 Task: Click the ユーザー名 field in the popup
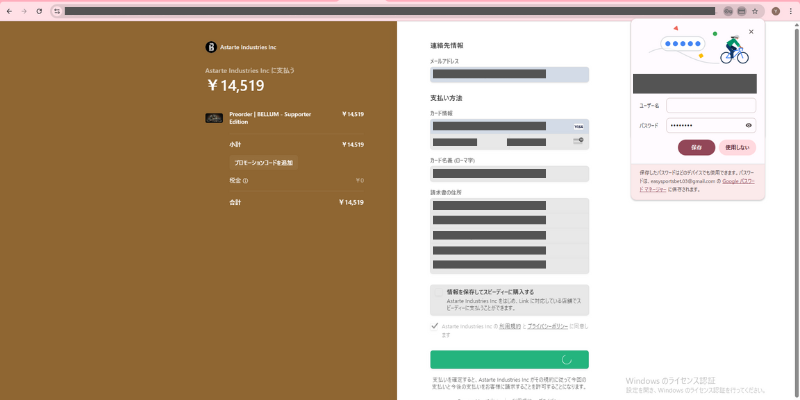[x=711, y=106]
